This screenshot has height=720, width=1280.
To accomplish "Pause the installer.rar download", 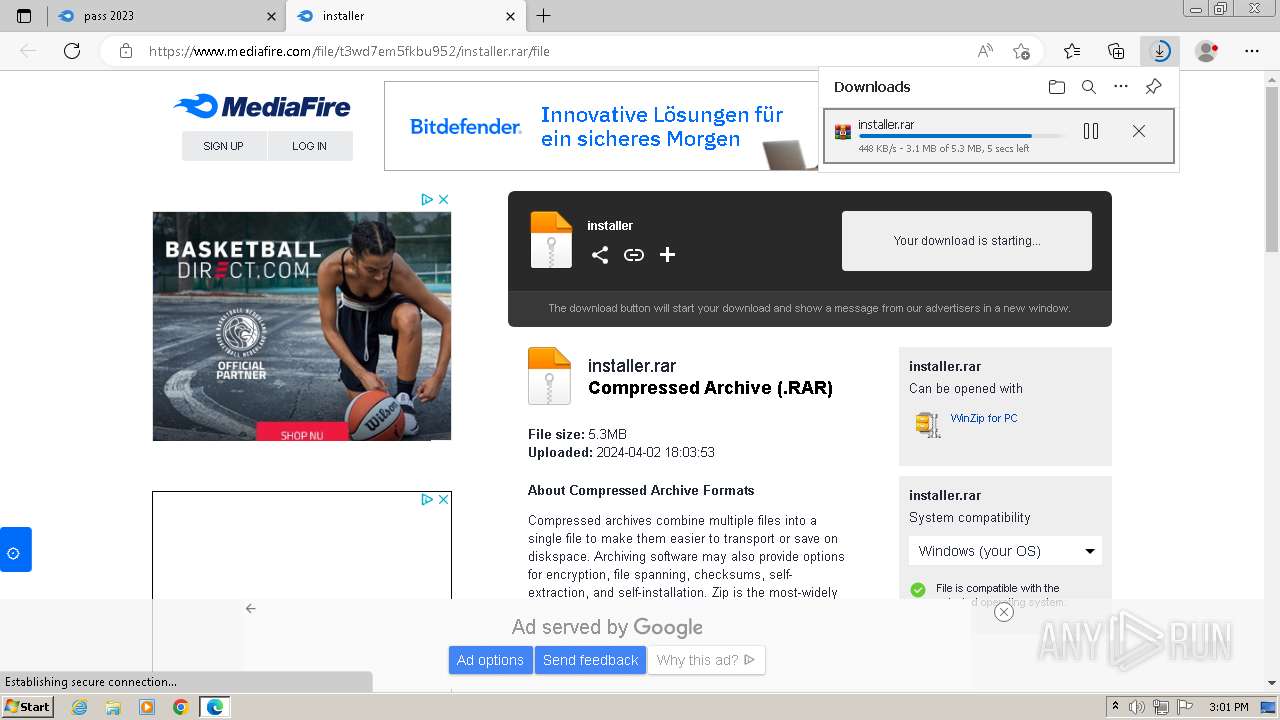I will click(1091, 131).
